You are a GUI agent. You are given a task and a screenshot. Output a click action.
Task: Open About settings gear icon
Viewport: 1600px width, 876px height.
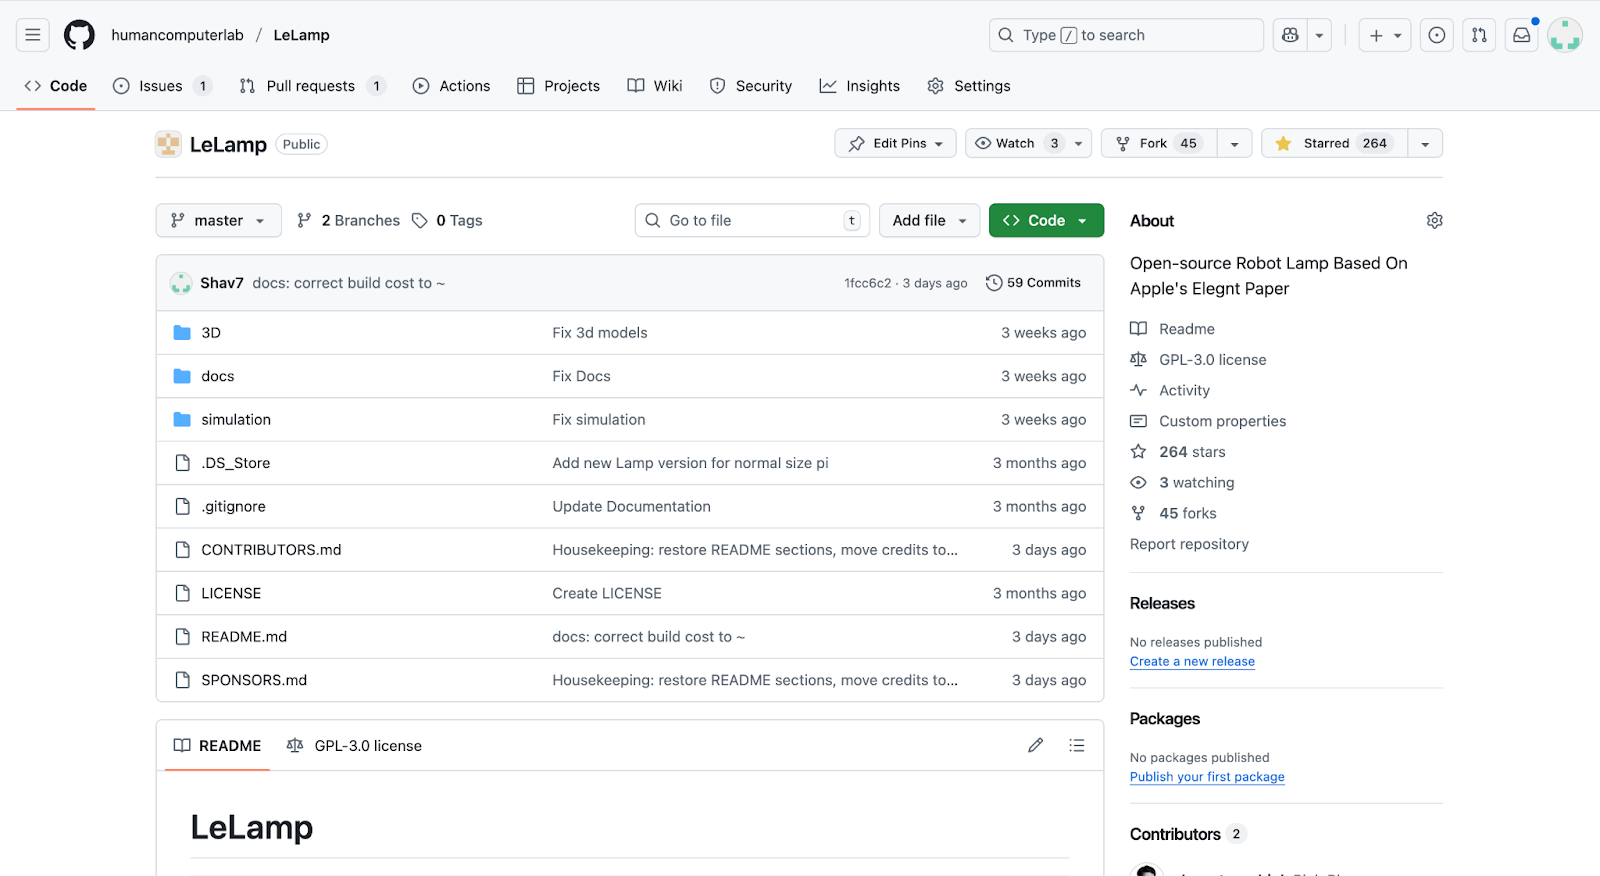click(1434, 220)
